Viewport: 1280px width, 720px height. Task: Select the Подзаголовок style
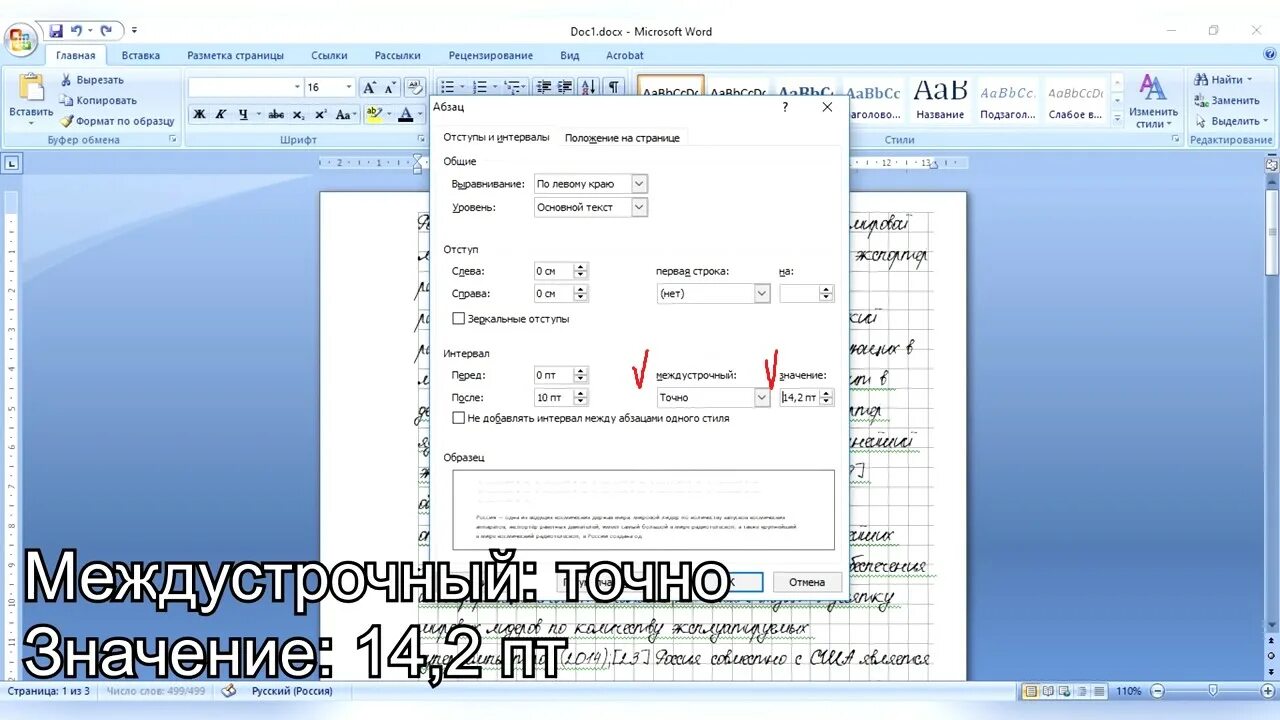[x=1007, y=100]
